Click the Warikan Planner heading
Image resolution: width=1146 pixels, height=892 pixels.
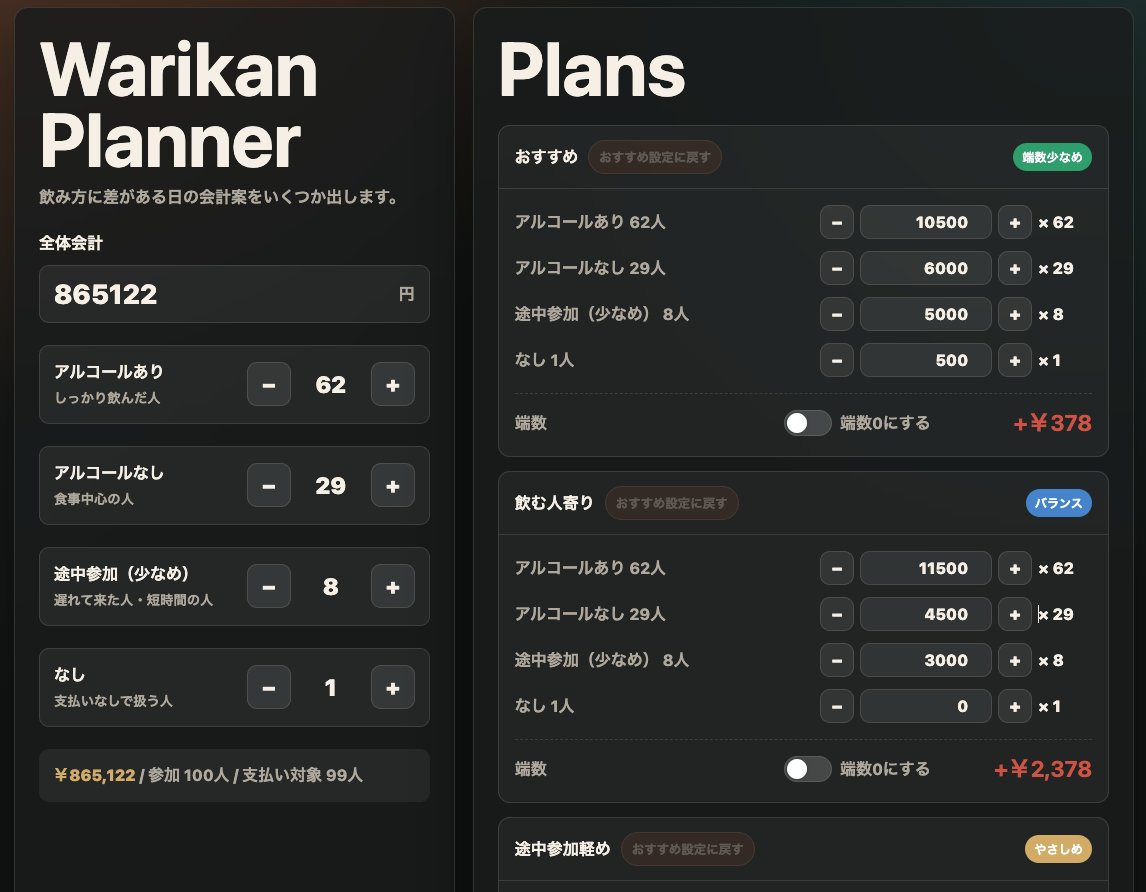click(x=179, y=105)
